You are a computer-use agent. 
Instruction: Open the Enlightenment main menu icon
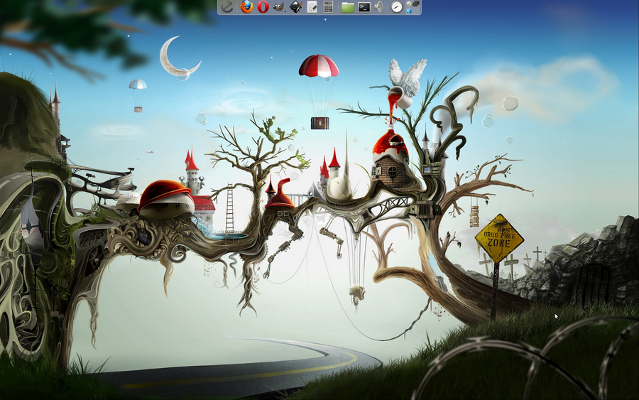(227, 7)
